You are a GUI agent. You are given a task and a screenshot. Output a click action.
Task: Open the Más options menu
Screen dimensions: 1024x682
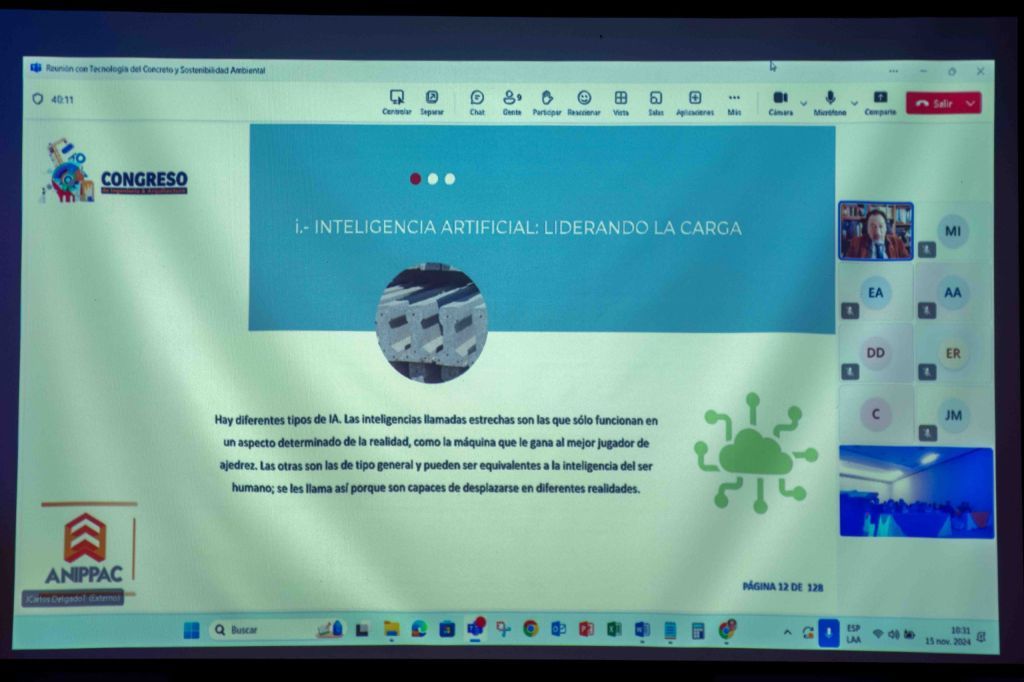(734, 102)
